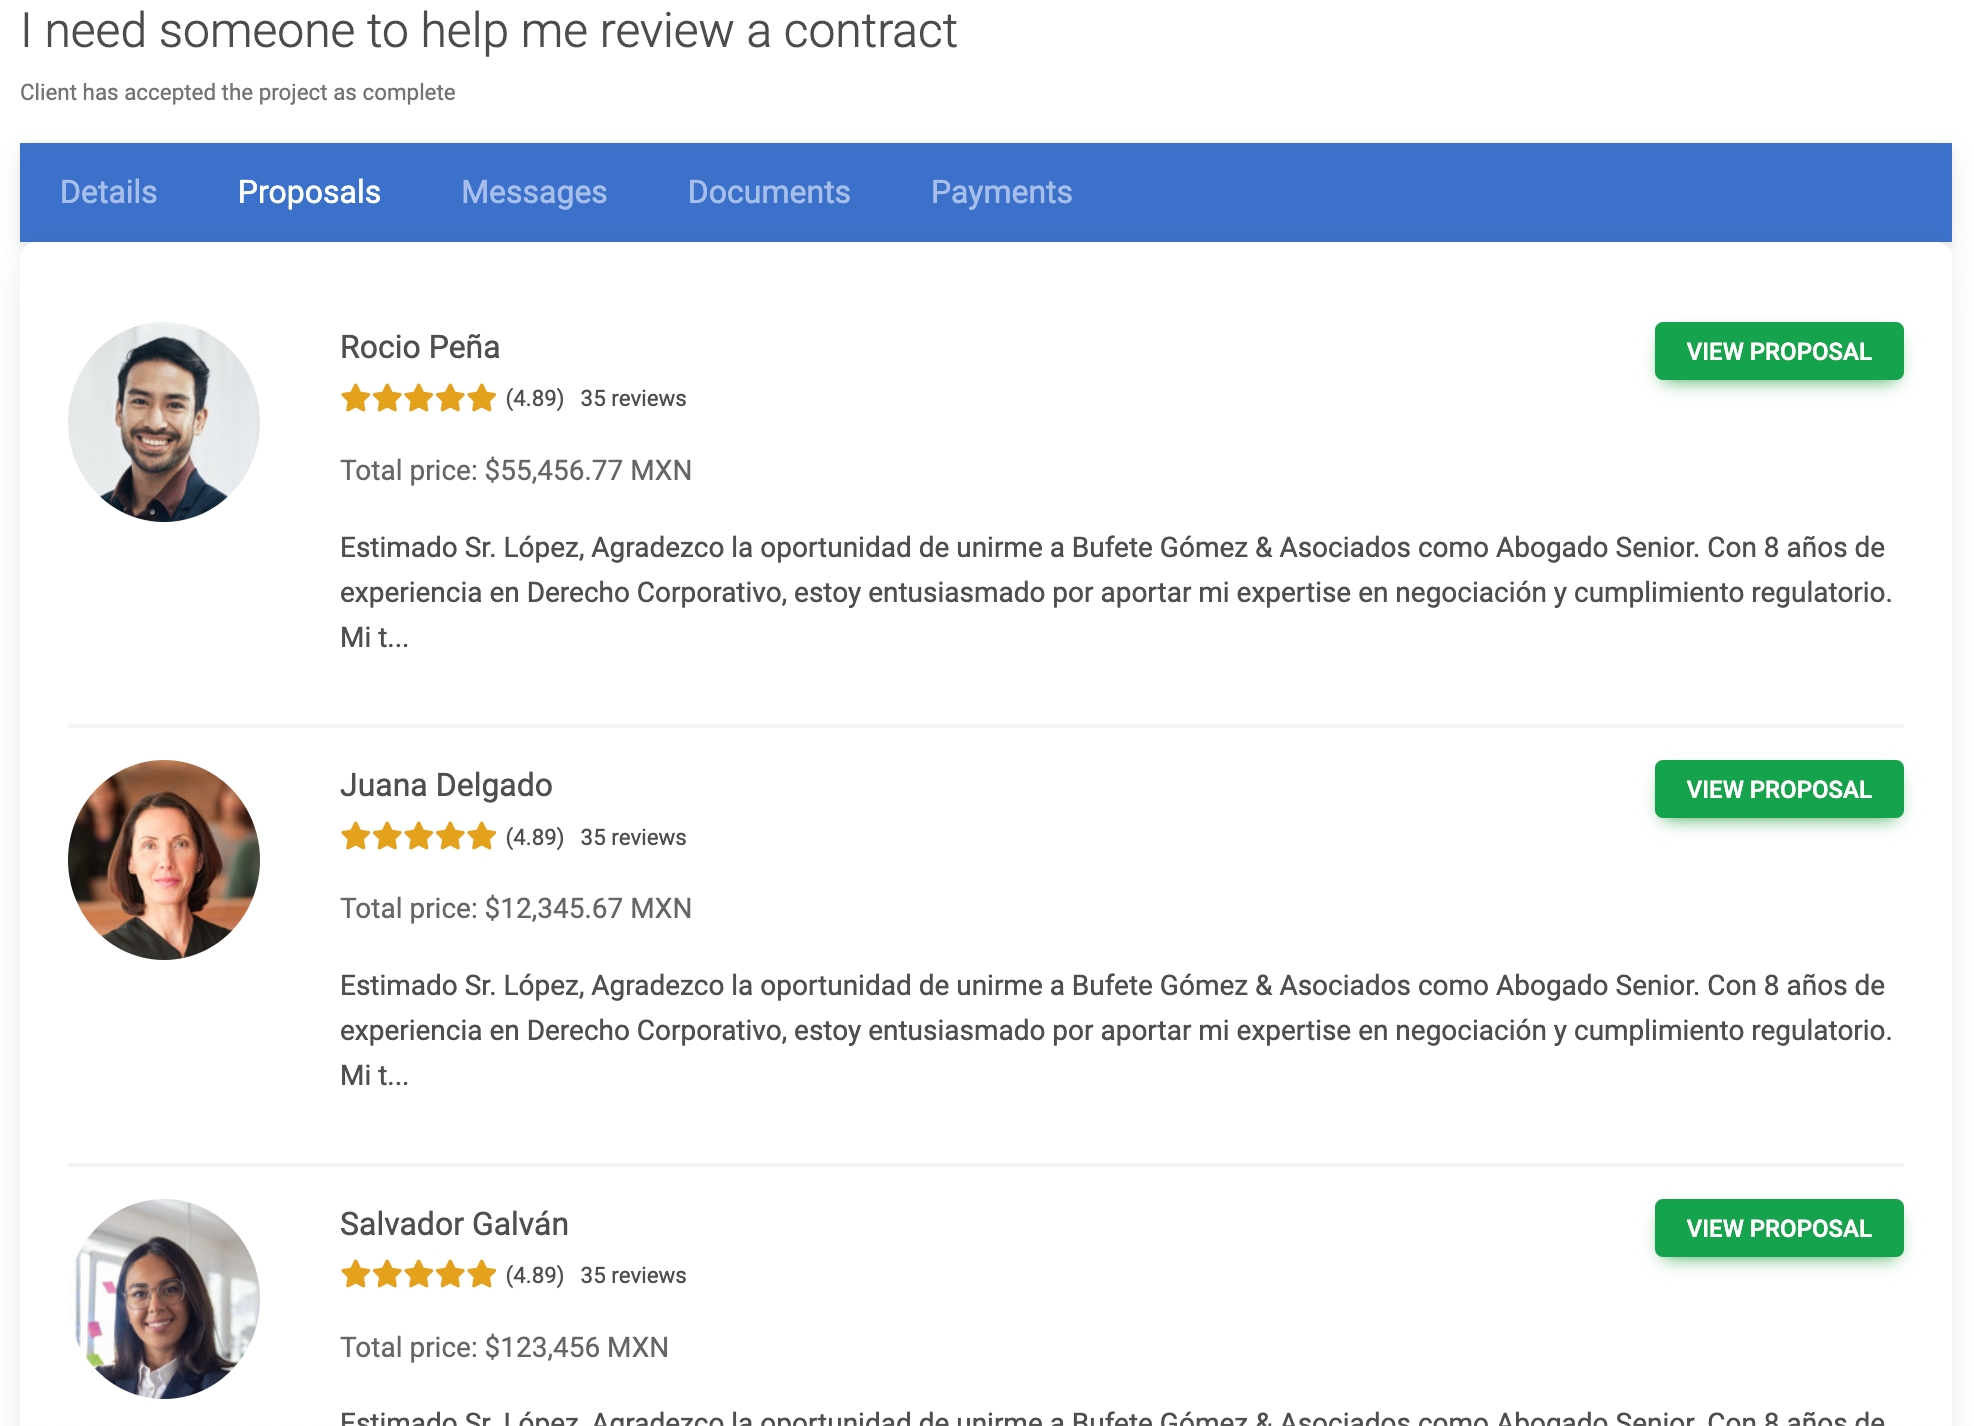The height and width of the screenshot is (1426, 1974).
Task: Click the name Juana Delgado
Action: 446,785
